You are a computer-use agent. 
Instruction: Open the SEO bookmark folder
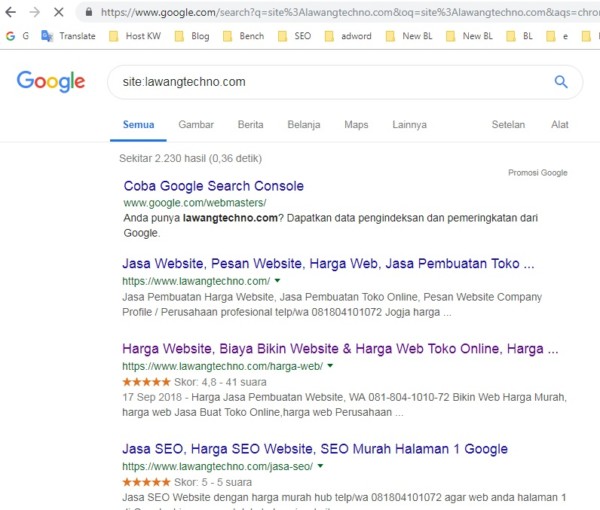[294, 36]
